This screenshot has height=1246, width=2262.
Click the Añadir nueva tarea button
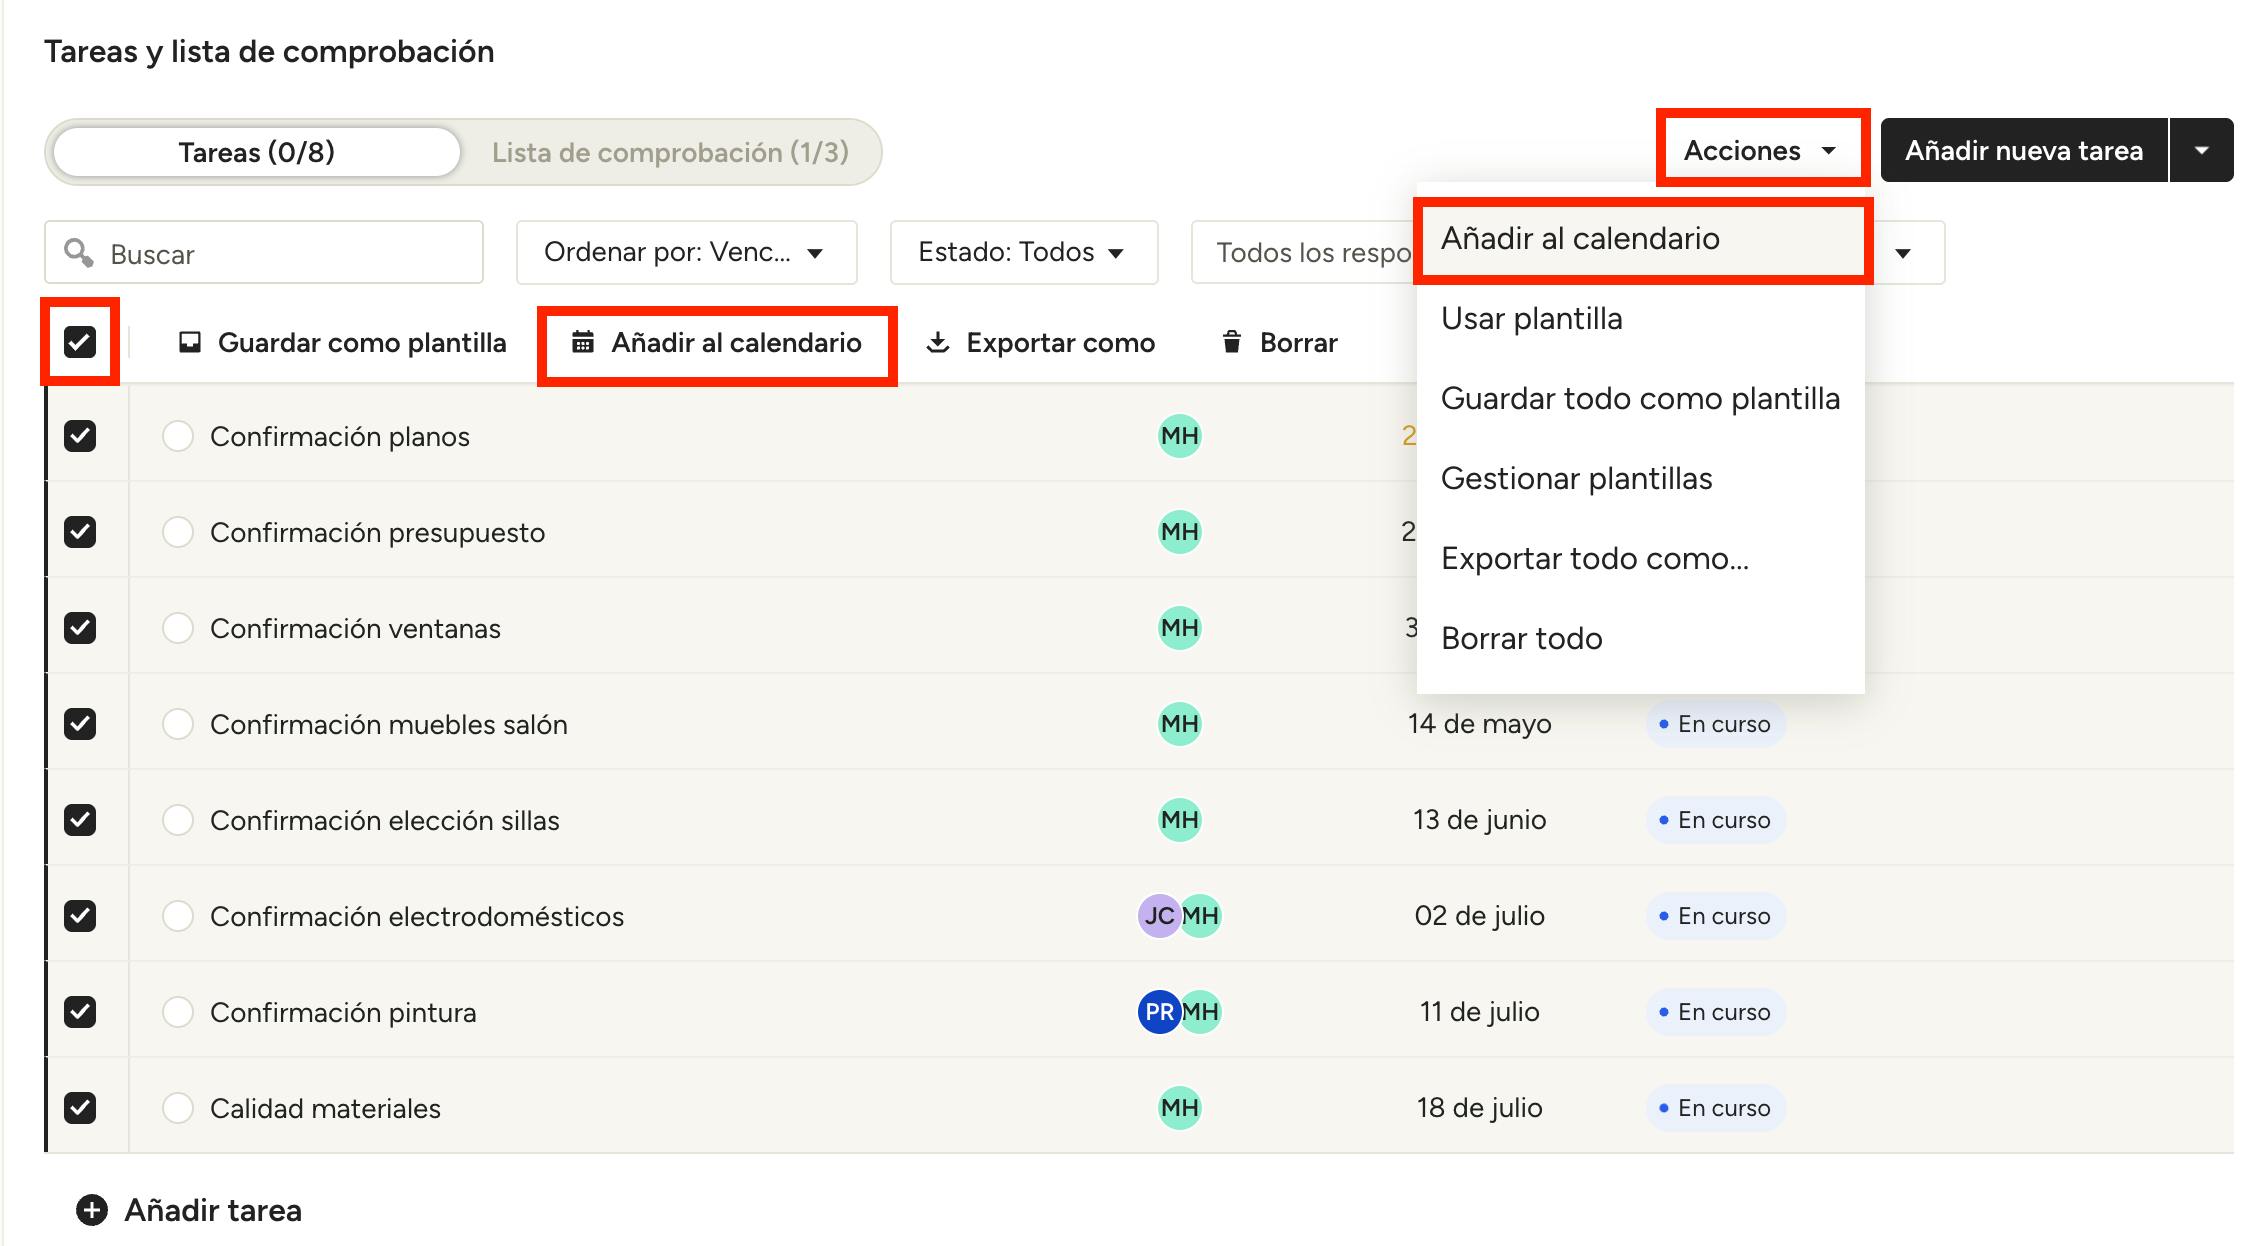click(x=2023, y=150)
